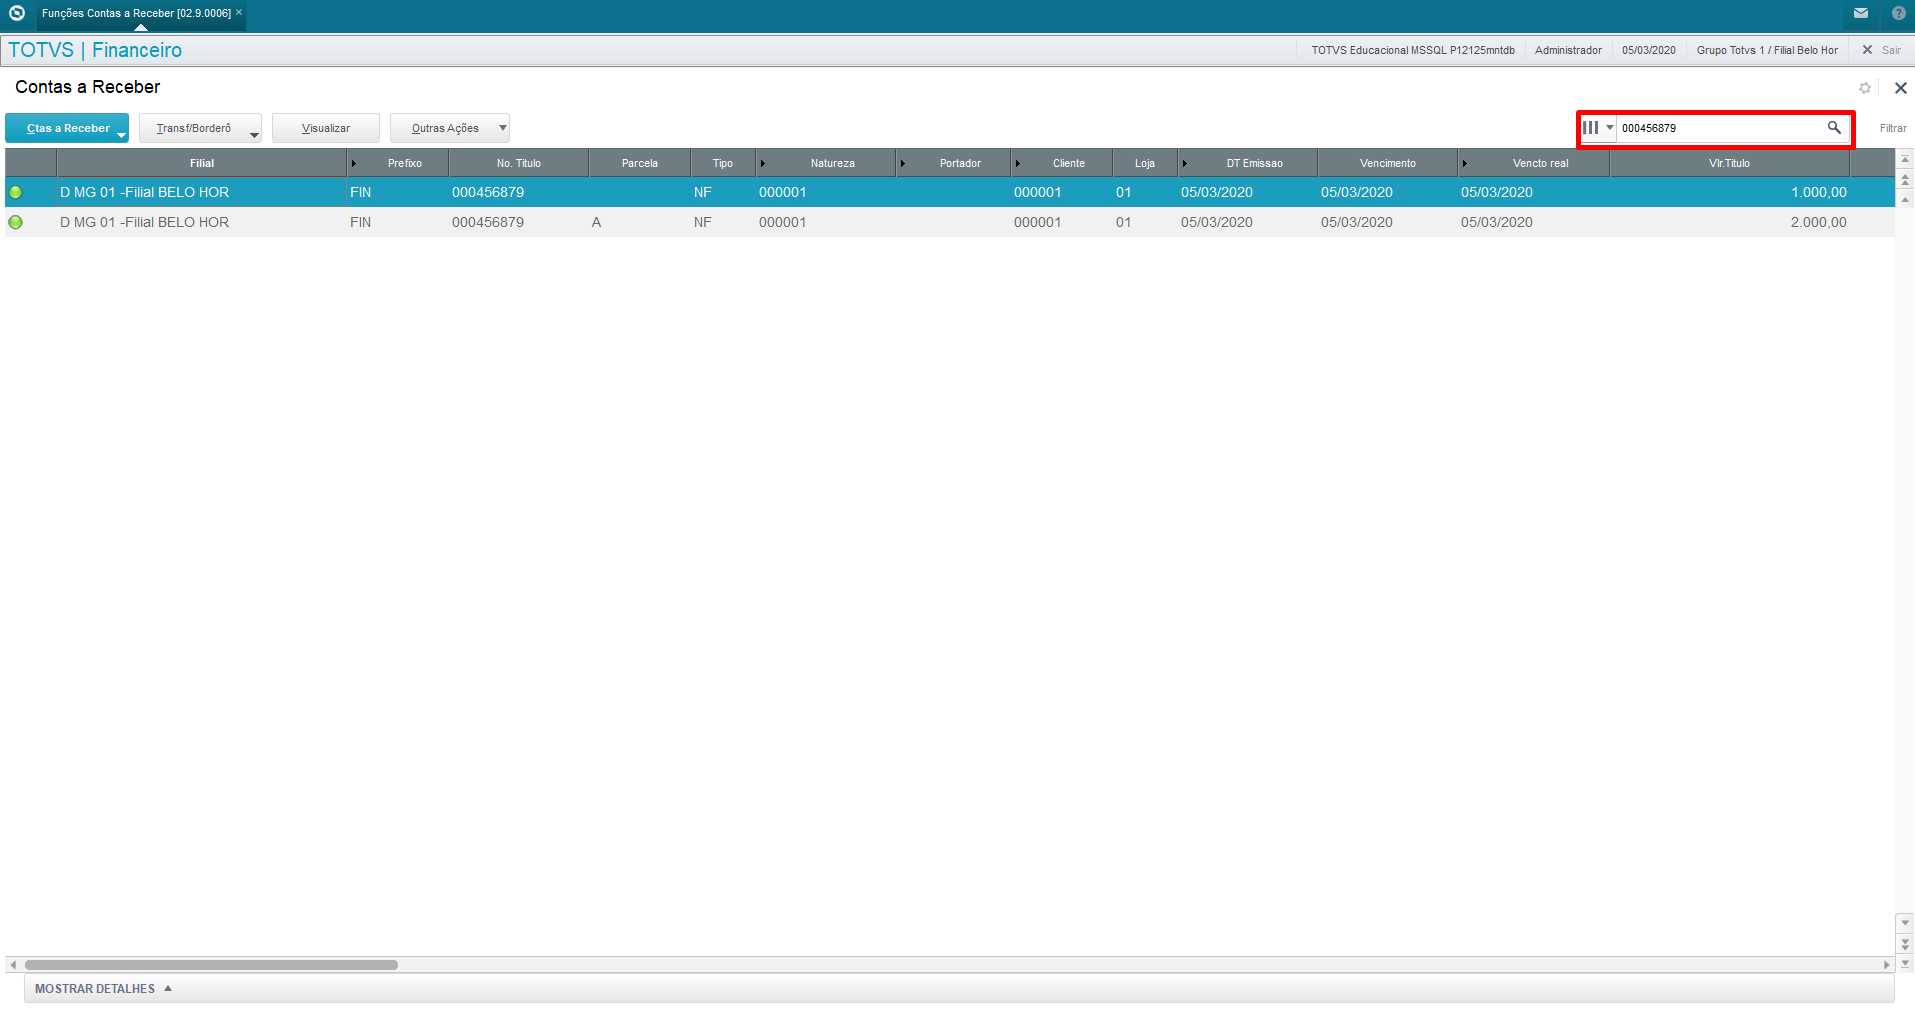The image size is (1915, 1009).
Task: Click the arrow marker left of Portador header
Action: [902, 163]
